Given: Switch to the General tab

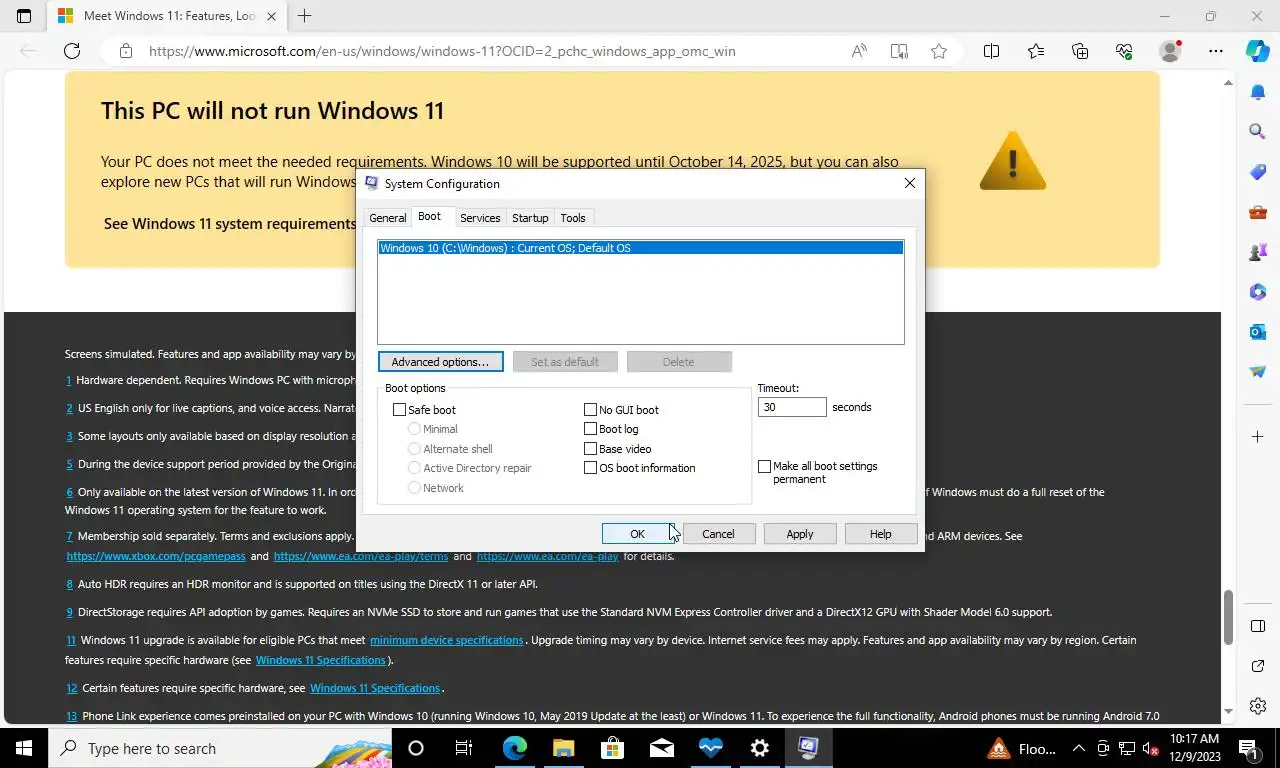Looking at the screenshot, I should [387, 218].
